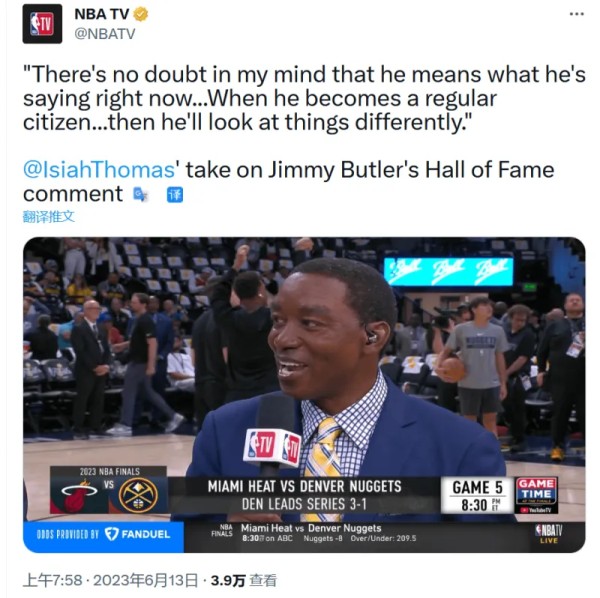This screenshot has width=600, height=598.
Task: Click the NBA TV Live watermark
Action: tap(549, 534)
